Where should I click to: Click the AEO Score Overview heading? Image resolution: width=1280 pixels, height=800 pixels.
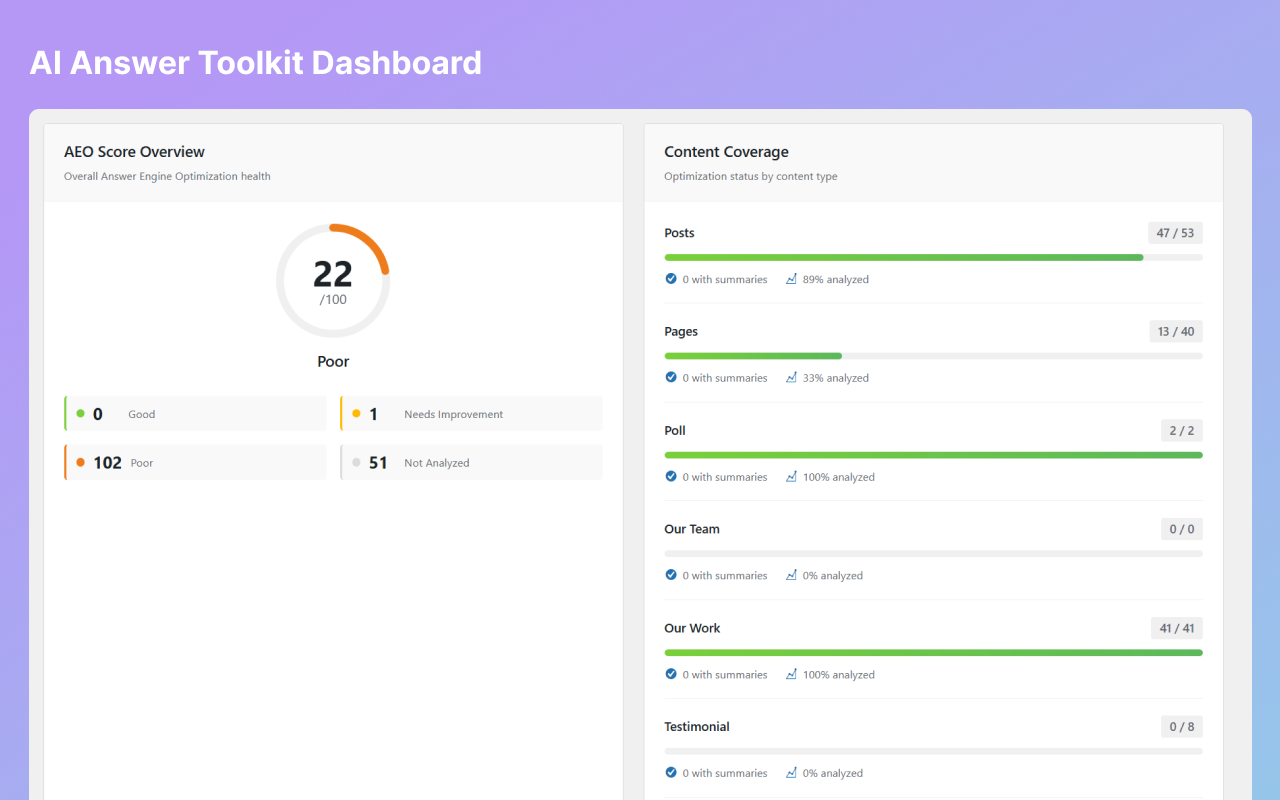[x=134, y=152]
